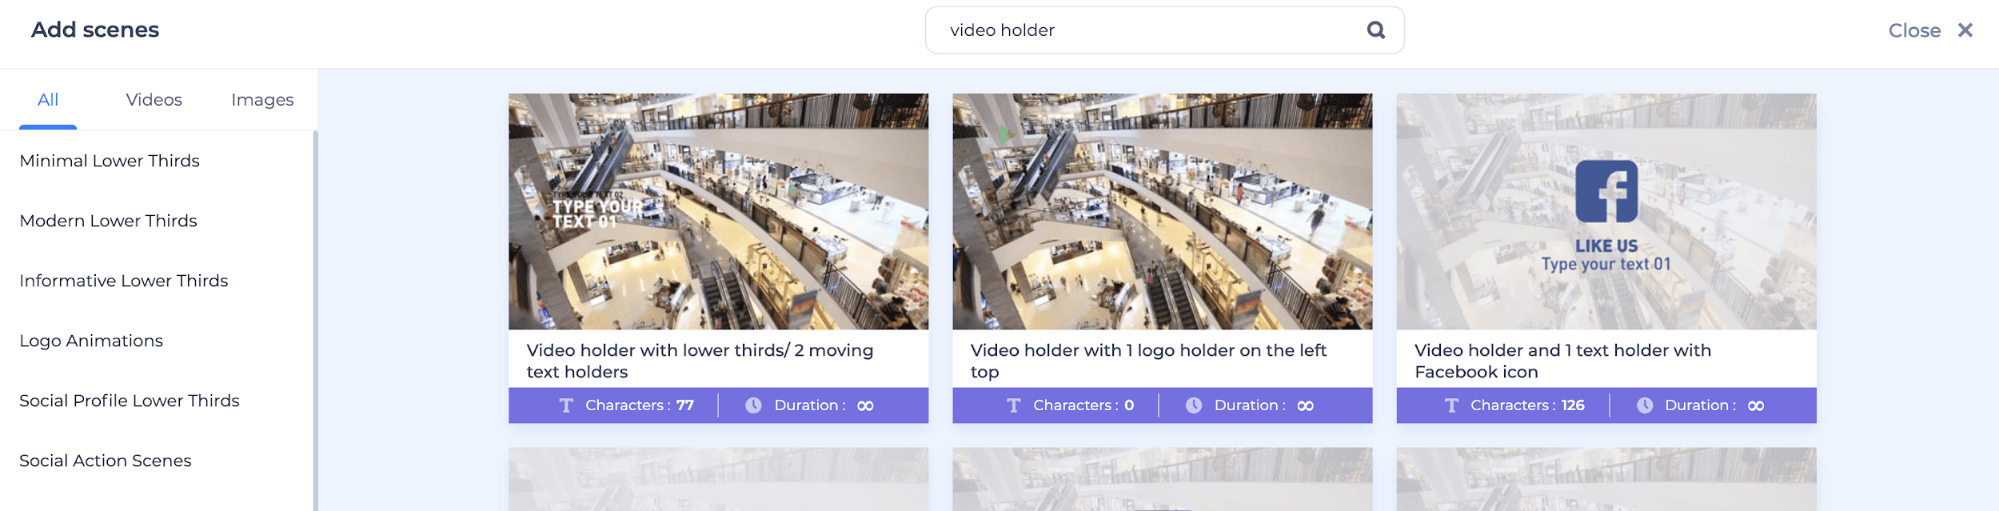The height and width of the screenshot is (511, 1999).
Task: Select the All tab
Action: [x=48, y=99]
